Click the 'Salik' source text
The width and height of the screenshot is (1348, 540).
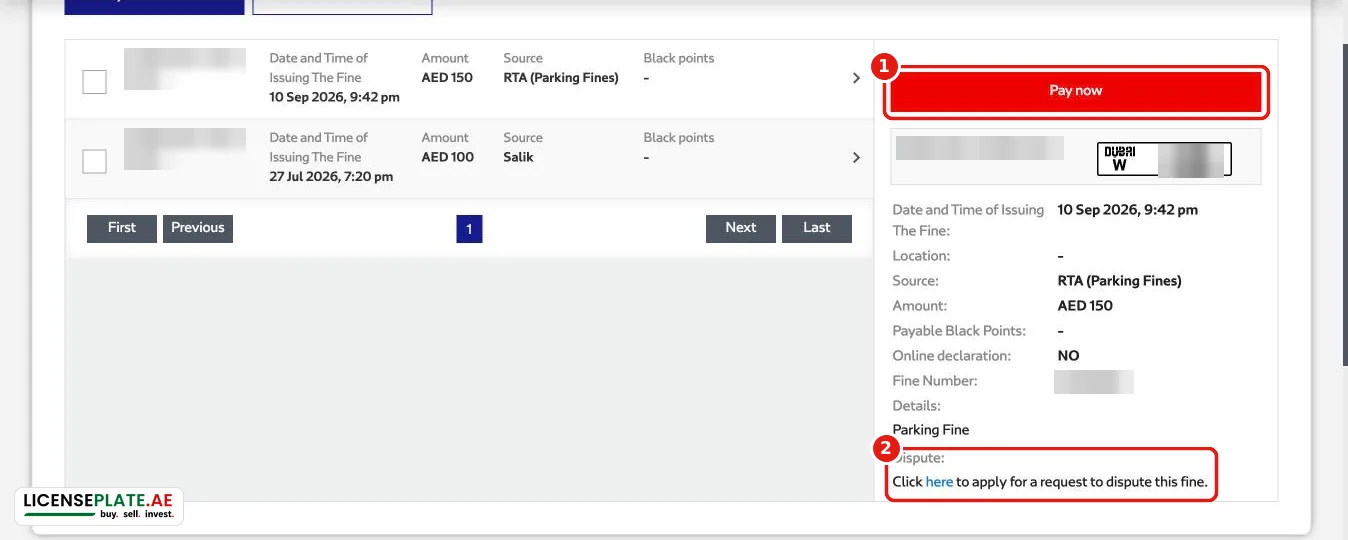(x=518, y=157)
